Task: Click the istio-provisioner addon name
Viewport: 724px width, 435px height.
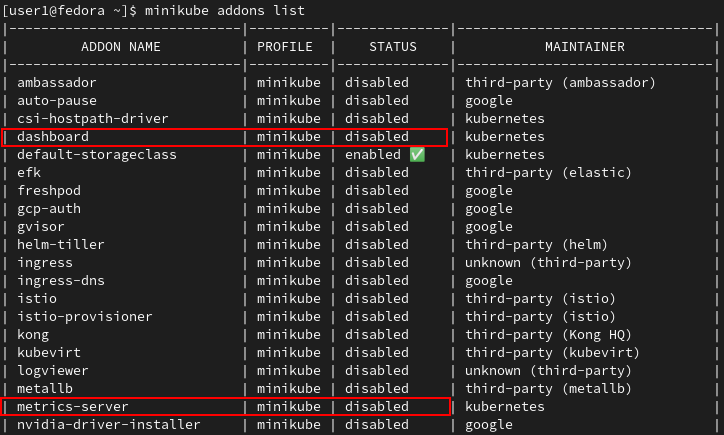Action: [x=85, y=317]
